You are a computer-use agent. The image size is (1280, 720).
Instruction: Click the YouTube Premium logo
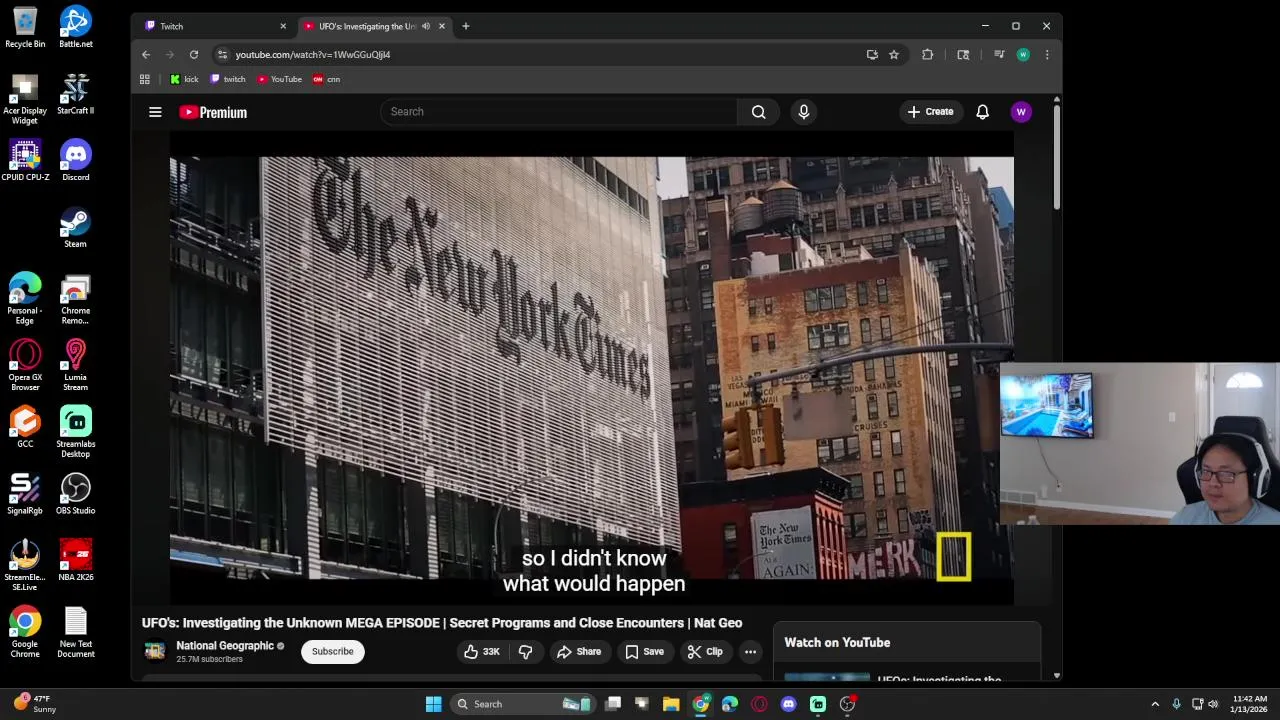(213, 112)
